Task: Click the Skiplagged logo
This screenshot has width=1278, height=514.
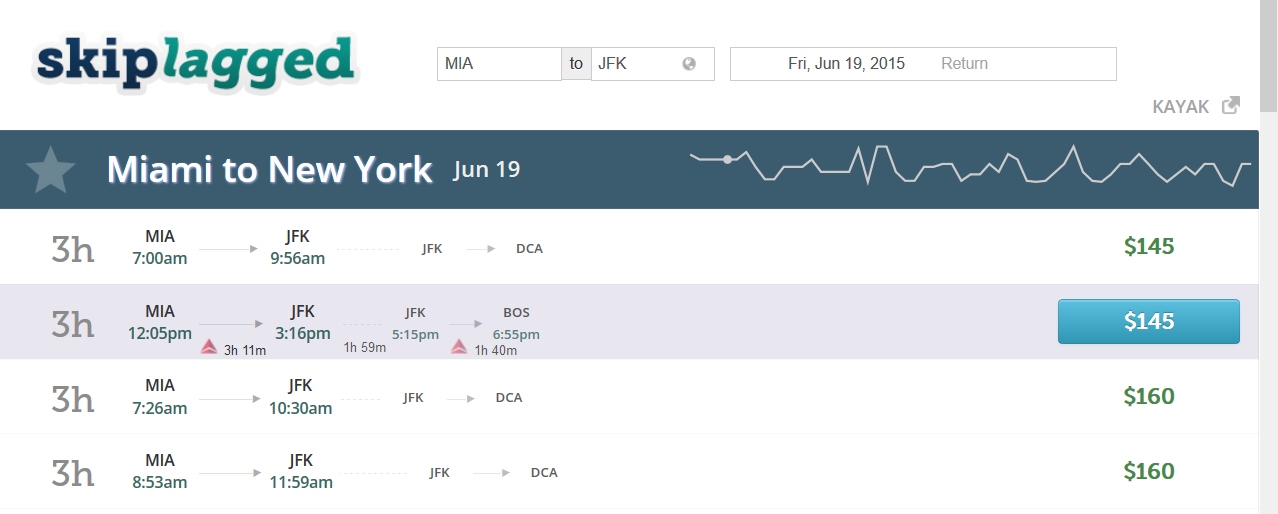Action: [x=194, y=63]
